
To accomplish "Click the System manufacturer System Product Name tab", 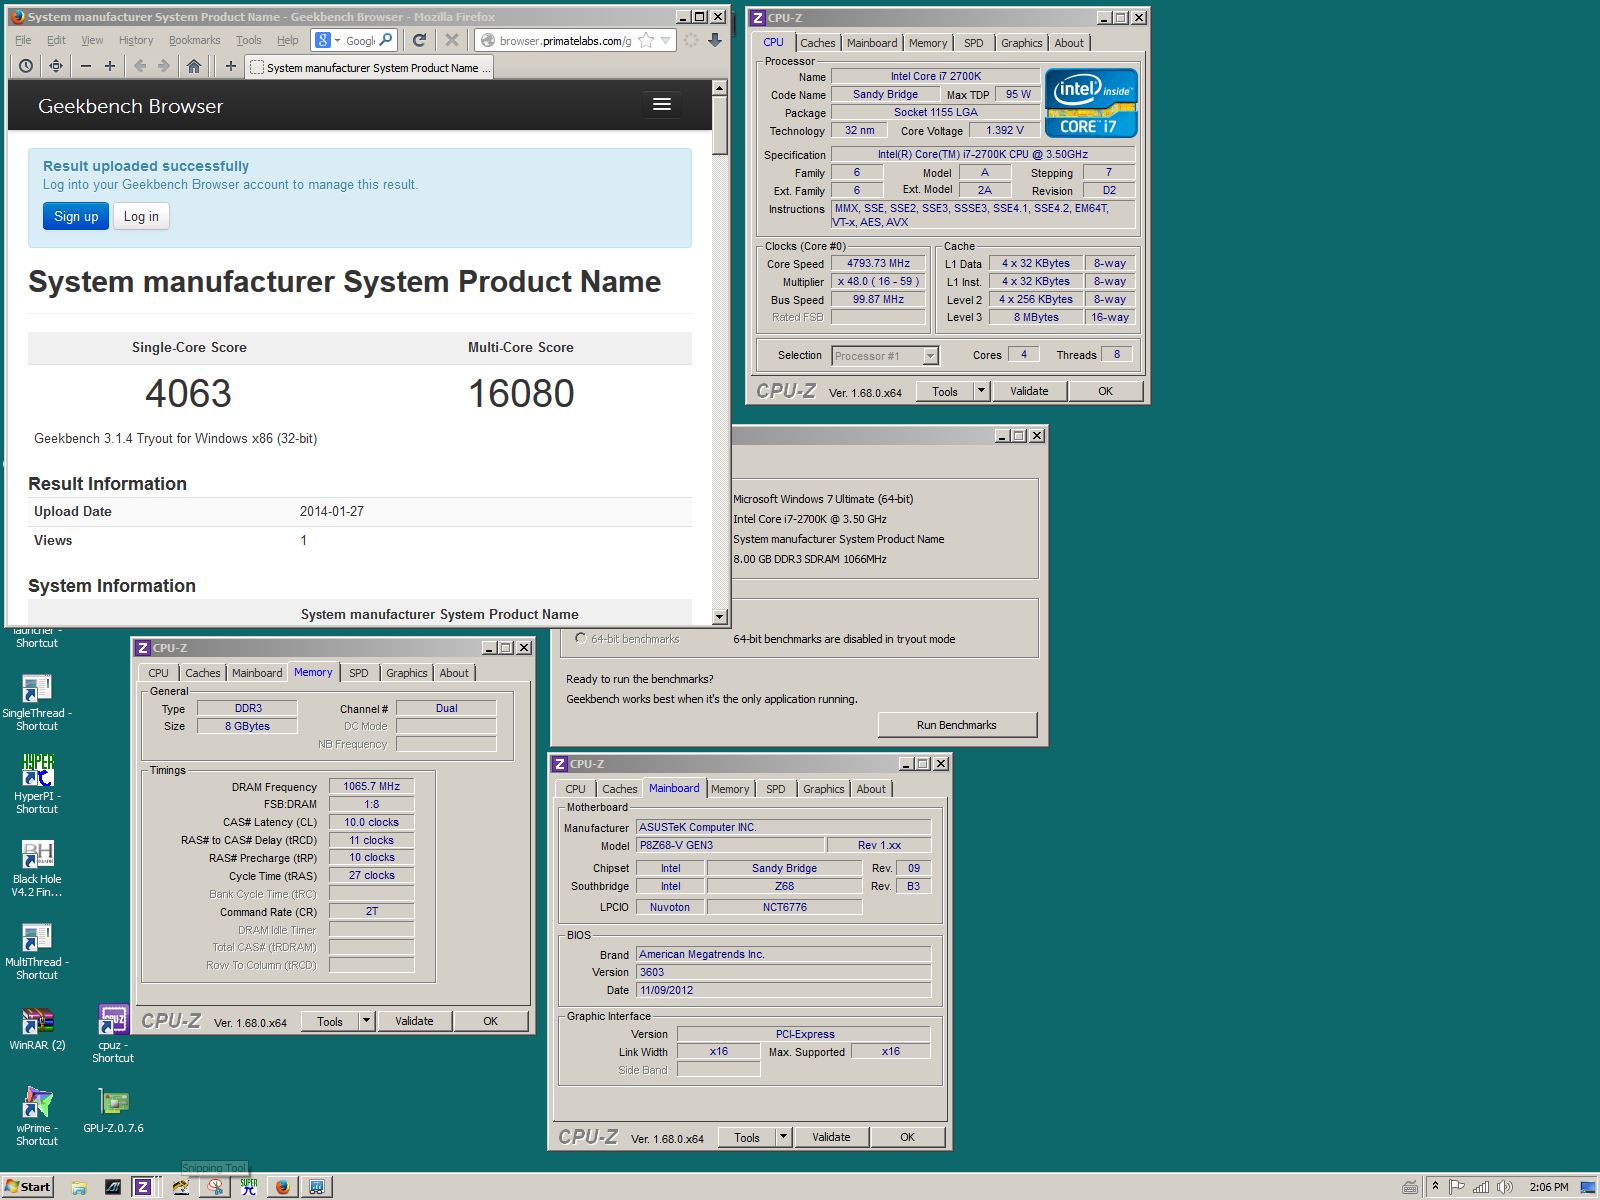I will click(368, 67).
